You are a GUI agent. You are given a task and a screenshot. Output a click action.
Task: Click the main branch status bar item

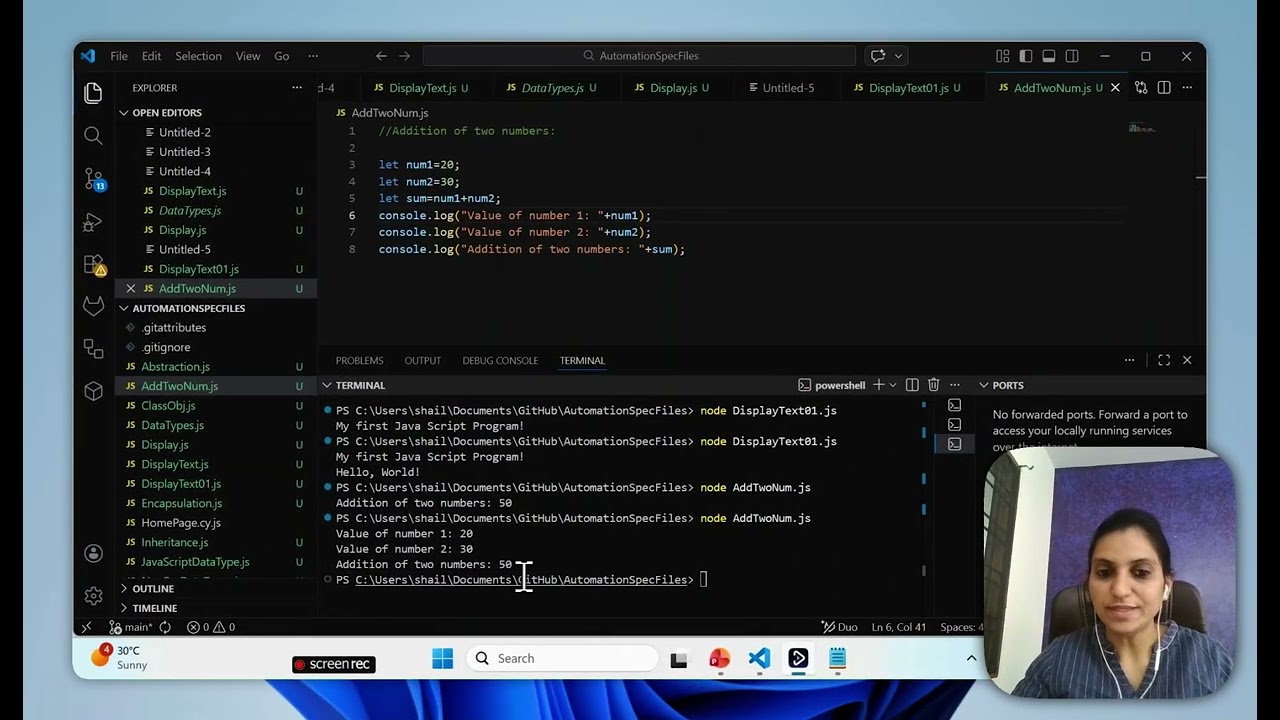click(x=132, y=627)
